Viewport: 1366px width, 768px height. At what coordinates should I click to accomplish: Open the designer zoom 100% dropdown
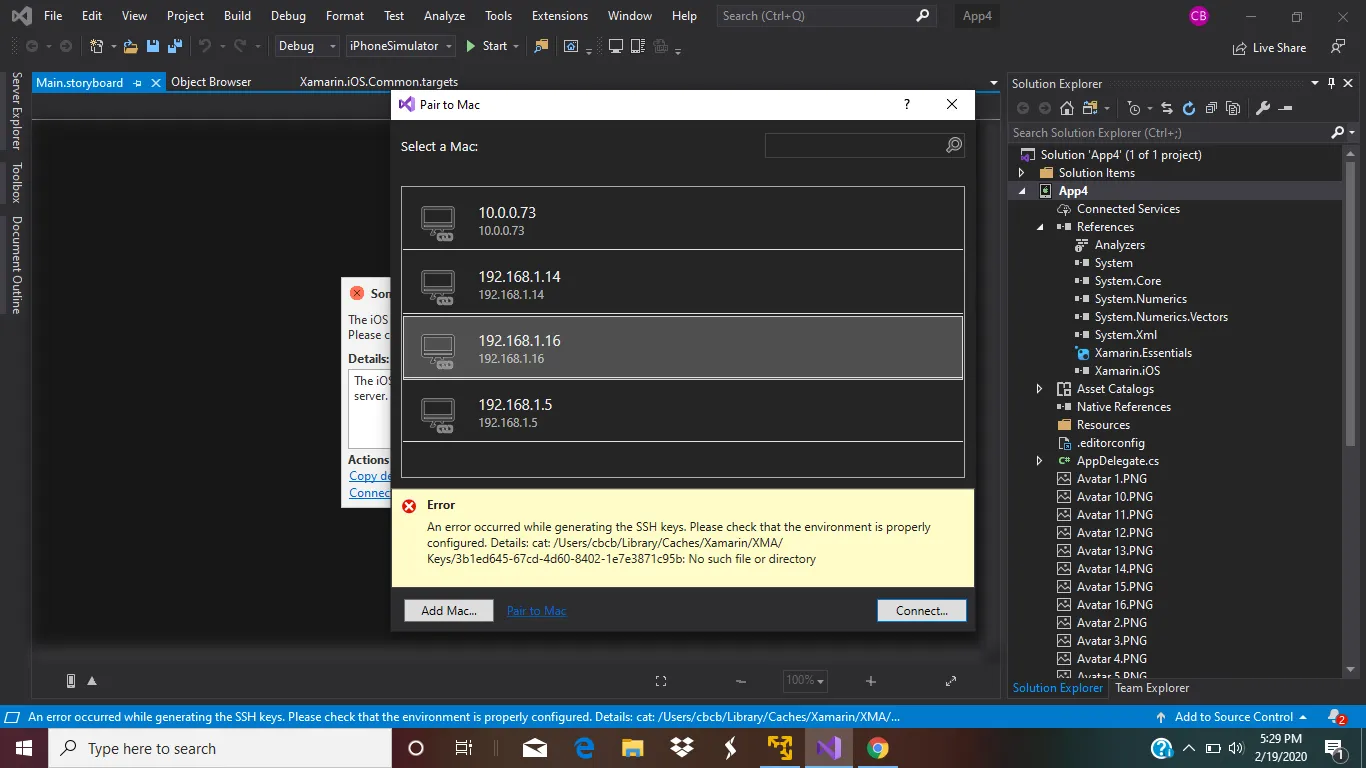pos(805,681)
